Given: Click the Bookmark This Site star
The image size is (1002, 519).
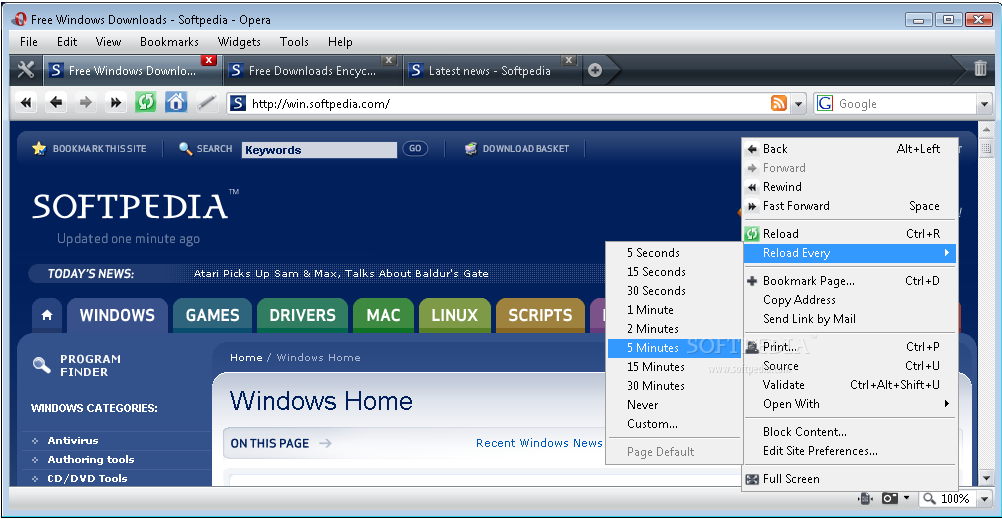Looking at the screenshot, I should [x=39, y=148].
